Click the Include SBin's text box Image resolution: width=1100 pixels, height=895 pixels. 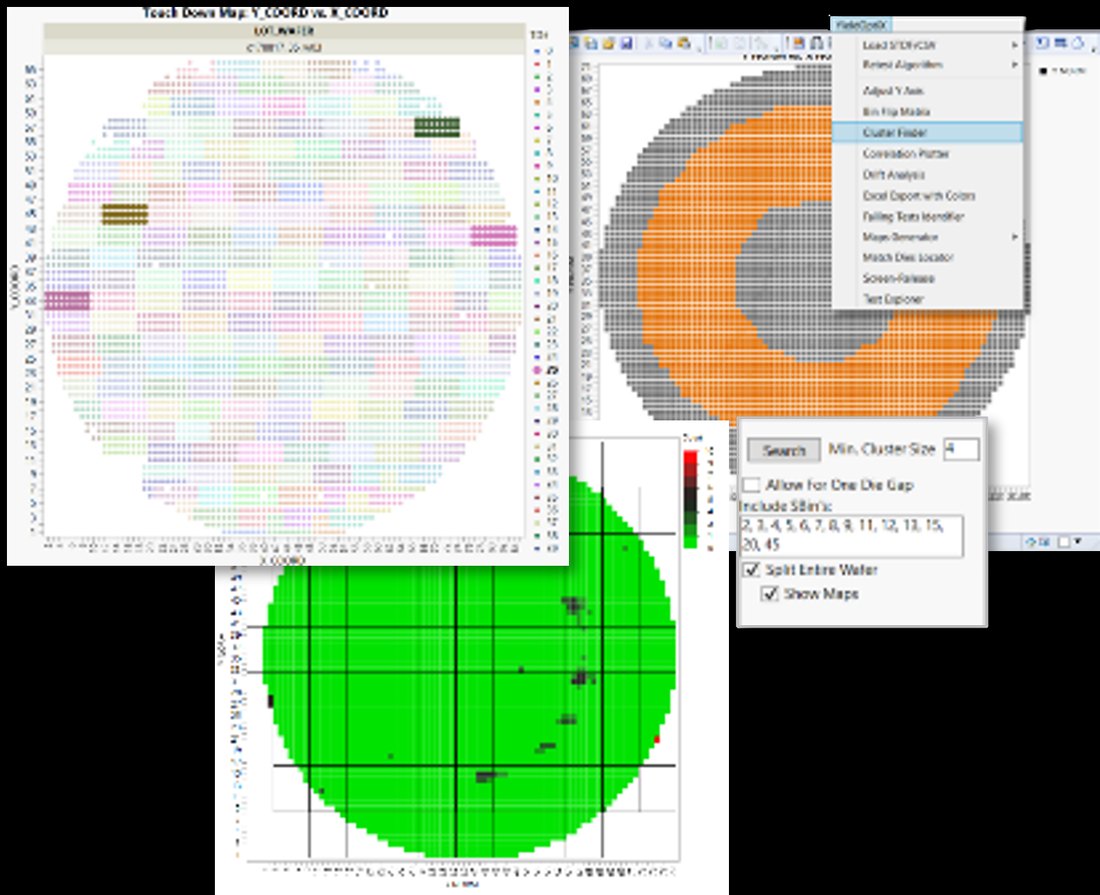tap(851, 536)
